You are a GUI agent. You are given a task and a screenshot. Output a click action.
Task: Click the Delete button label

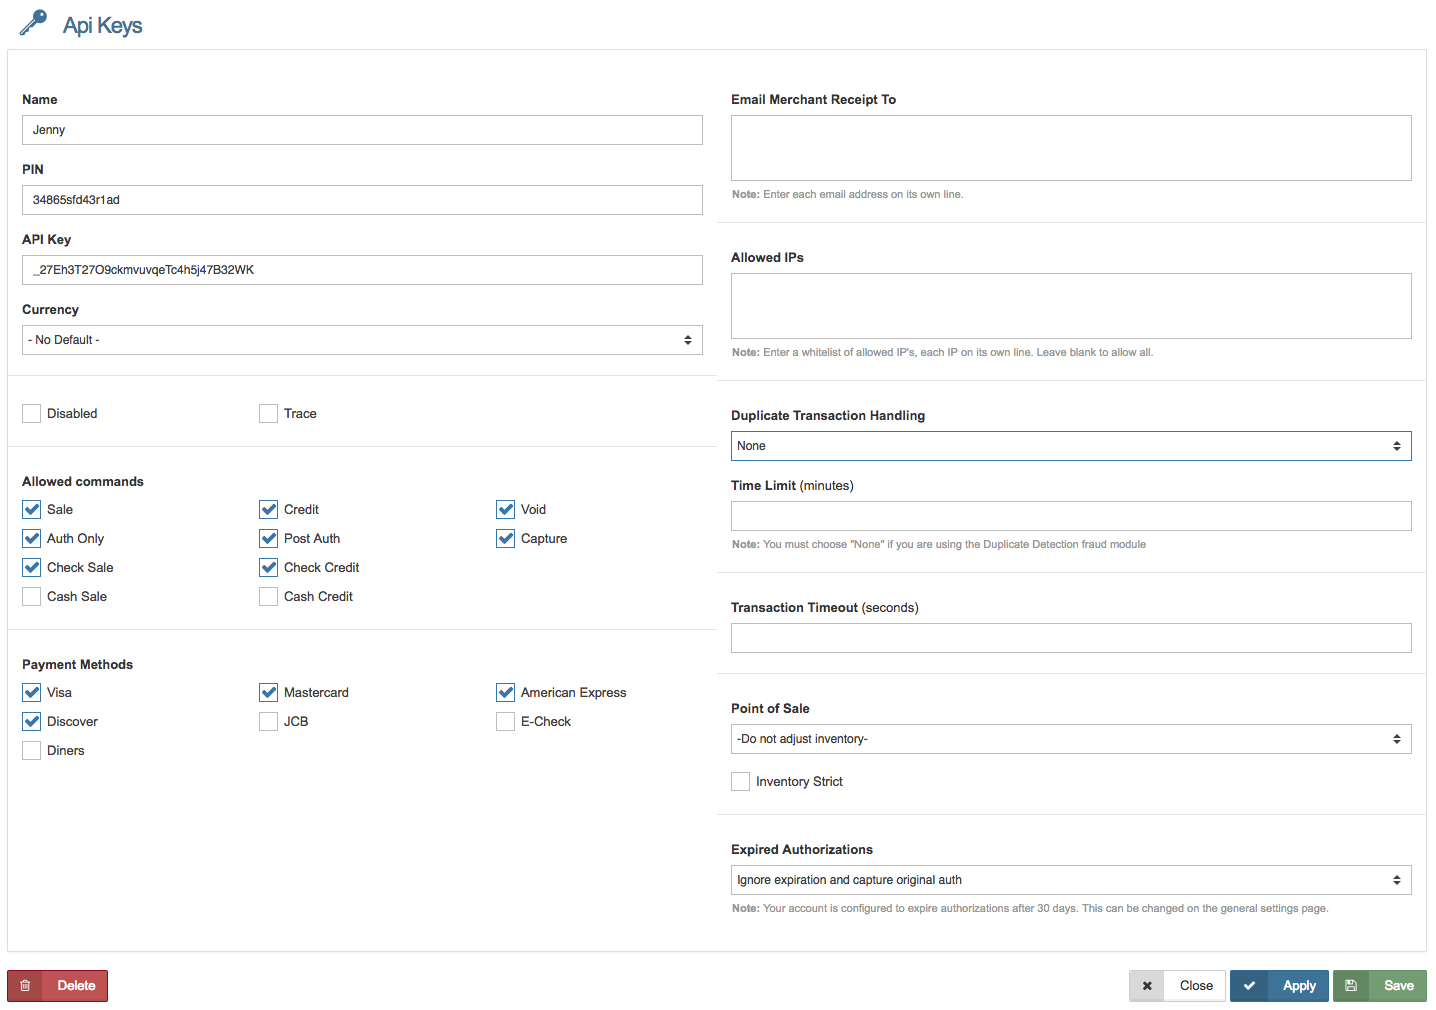pos(76,986)
